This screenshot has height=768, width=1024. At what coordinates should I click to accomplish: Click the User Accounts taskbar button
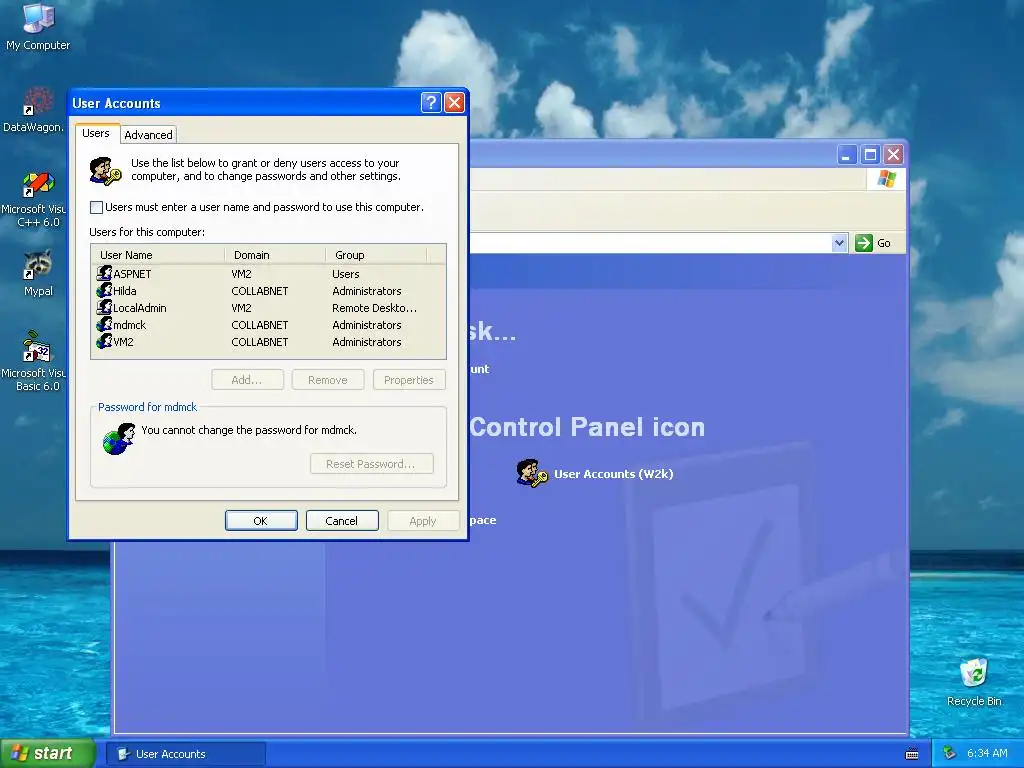pyautogui.click(x=185, y=754)
